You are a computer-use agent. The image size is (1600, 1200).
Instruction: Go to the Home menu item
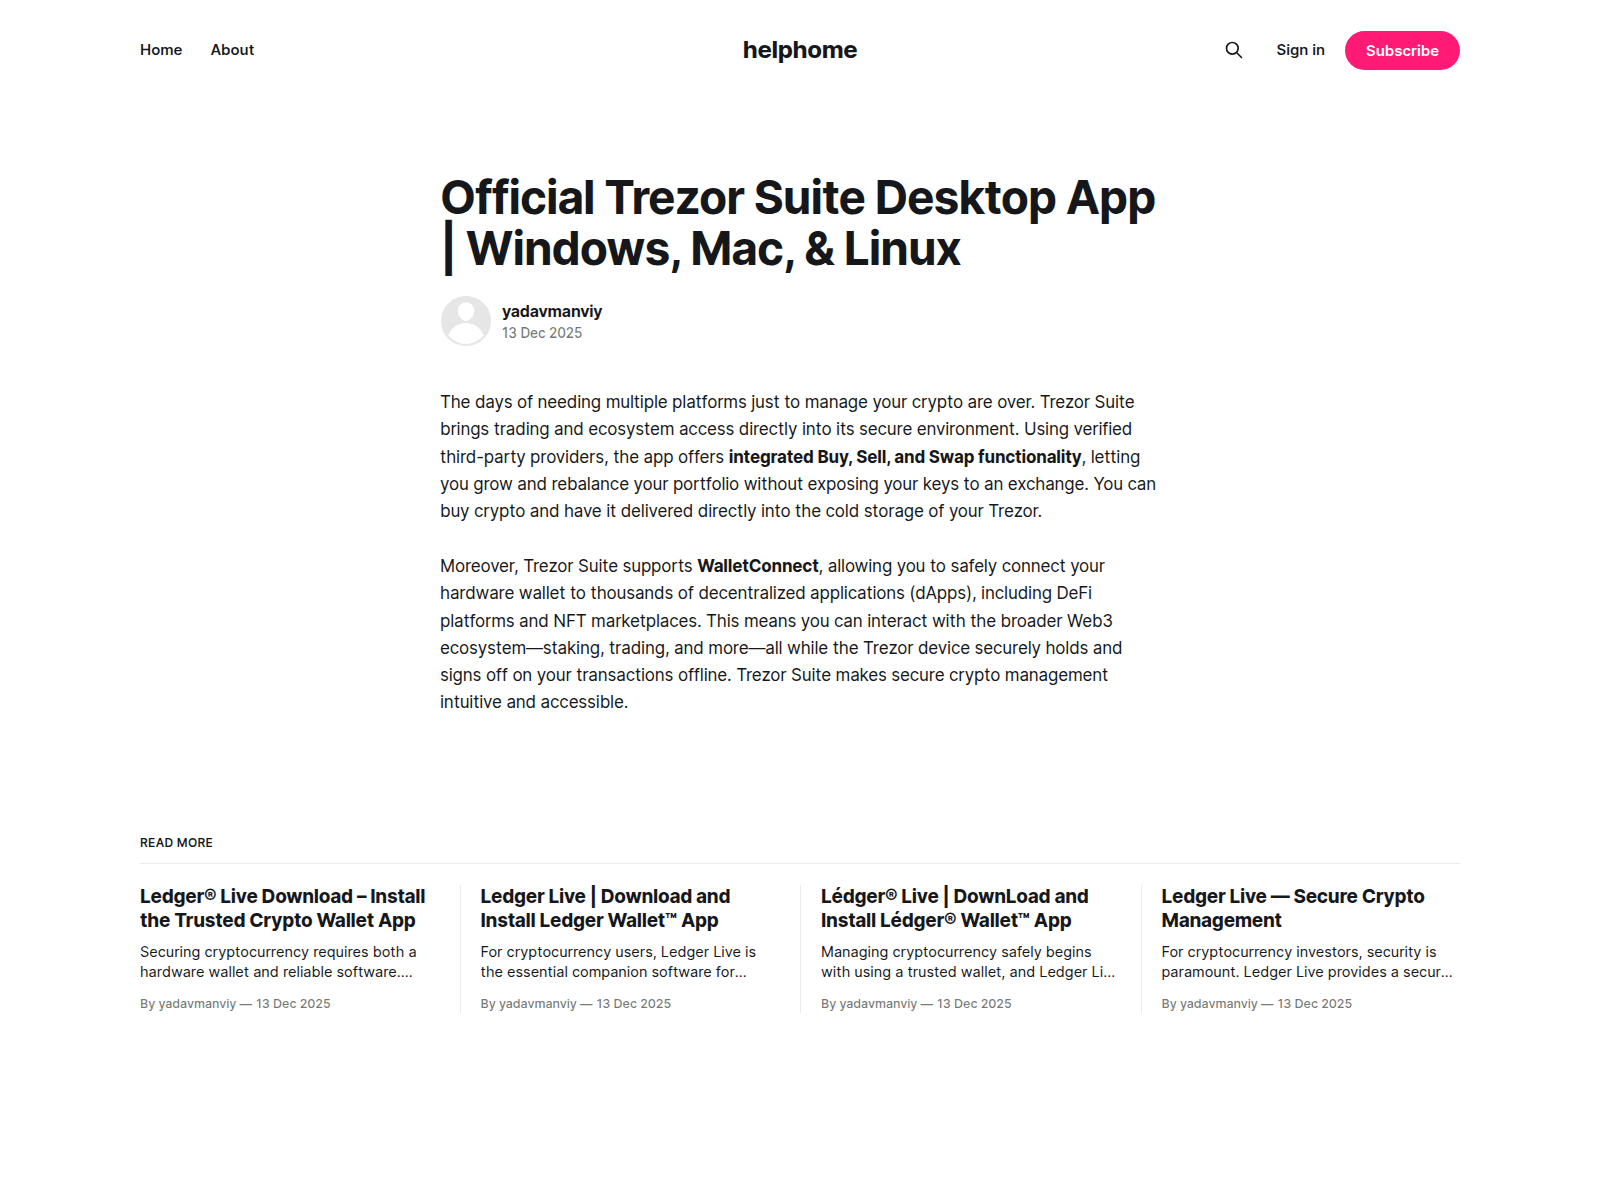click(161, 50)
